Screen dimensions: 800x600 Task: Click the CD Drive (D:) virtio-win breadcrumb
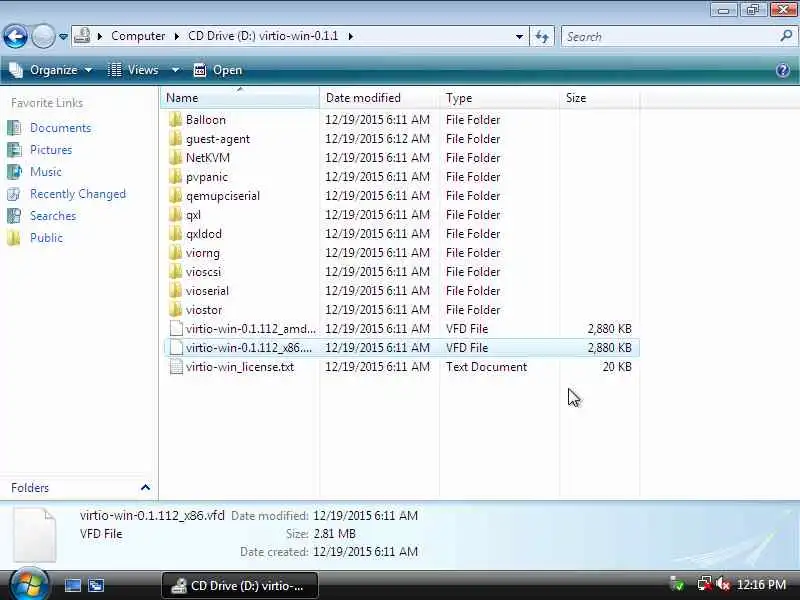tap(263, 36)
